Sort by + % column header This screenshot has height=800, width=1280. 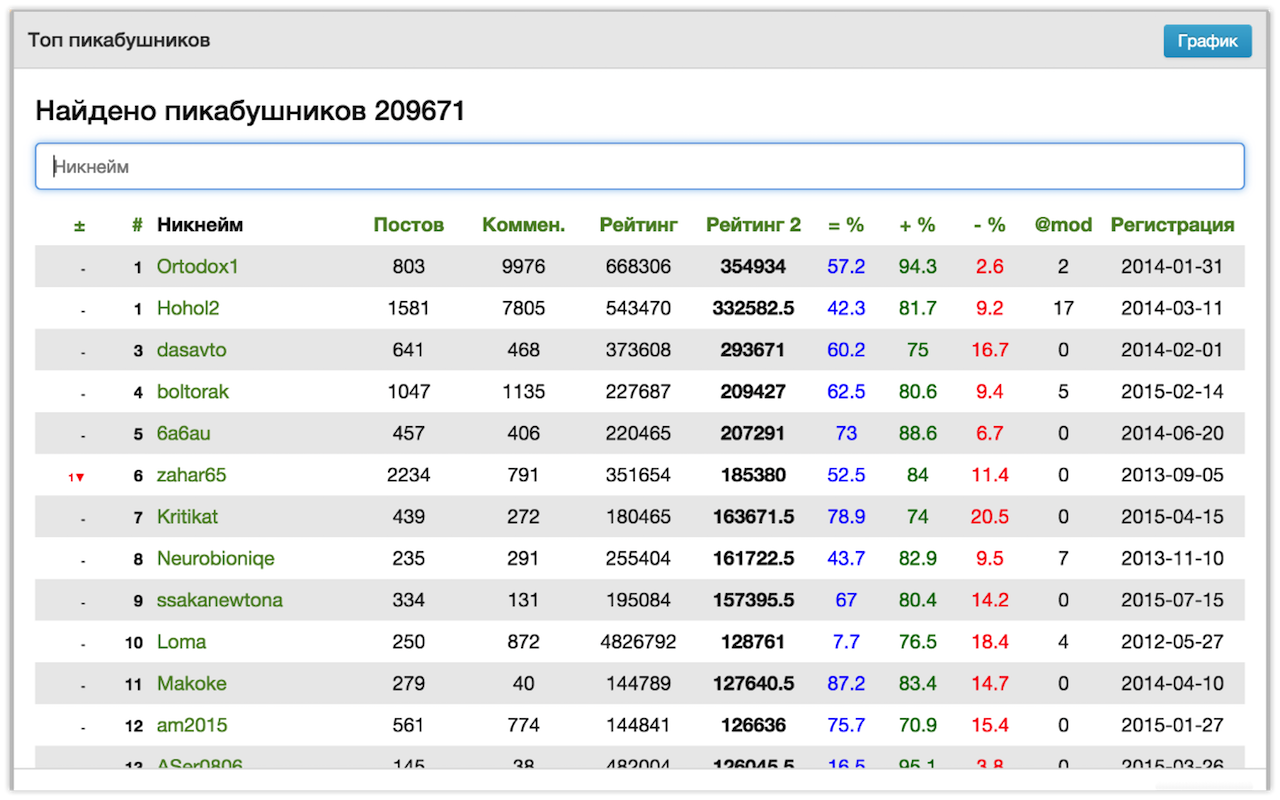(x=917, y=225)
